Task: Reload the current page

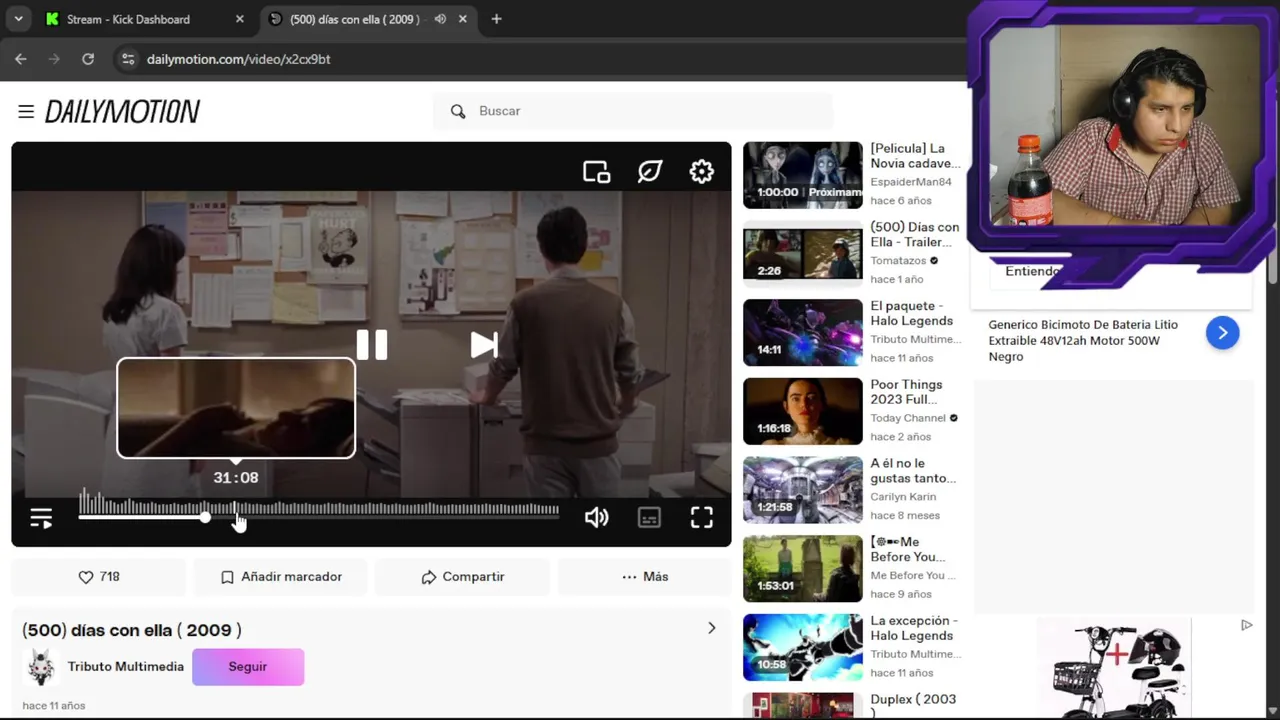Action: point(88,59)
